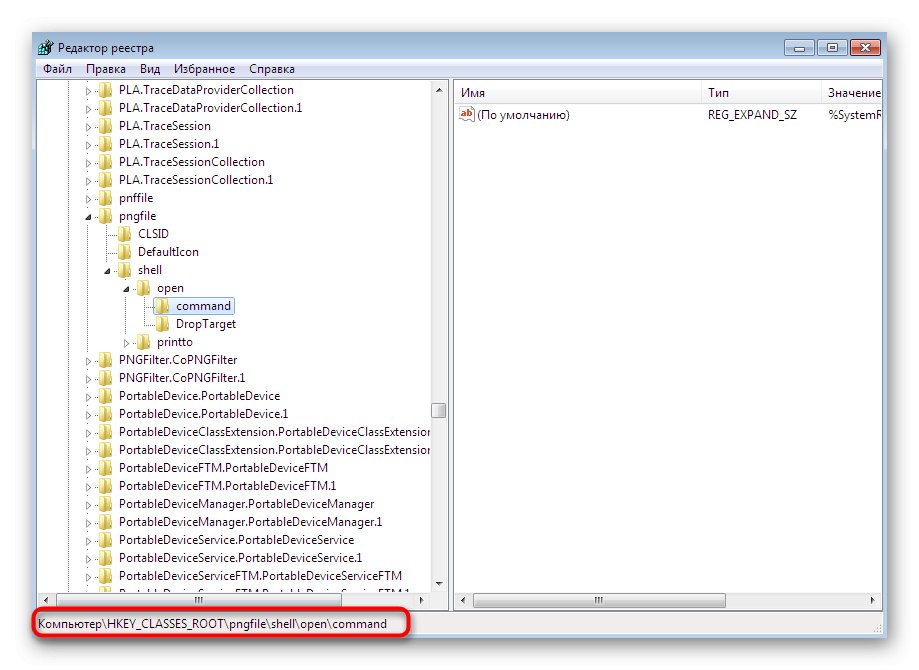This screenshot has width=919, height=670.
Task: Click the string value icon of (По умолчанию)
Action: point(467,114)
